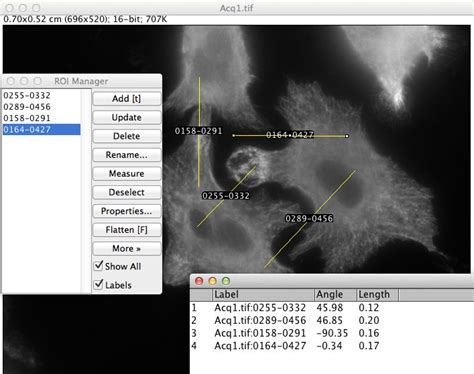Click angle value -90.35
Image resolution: width=474 pixels, height=374 pixels.
click(x=332, y=333)
